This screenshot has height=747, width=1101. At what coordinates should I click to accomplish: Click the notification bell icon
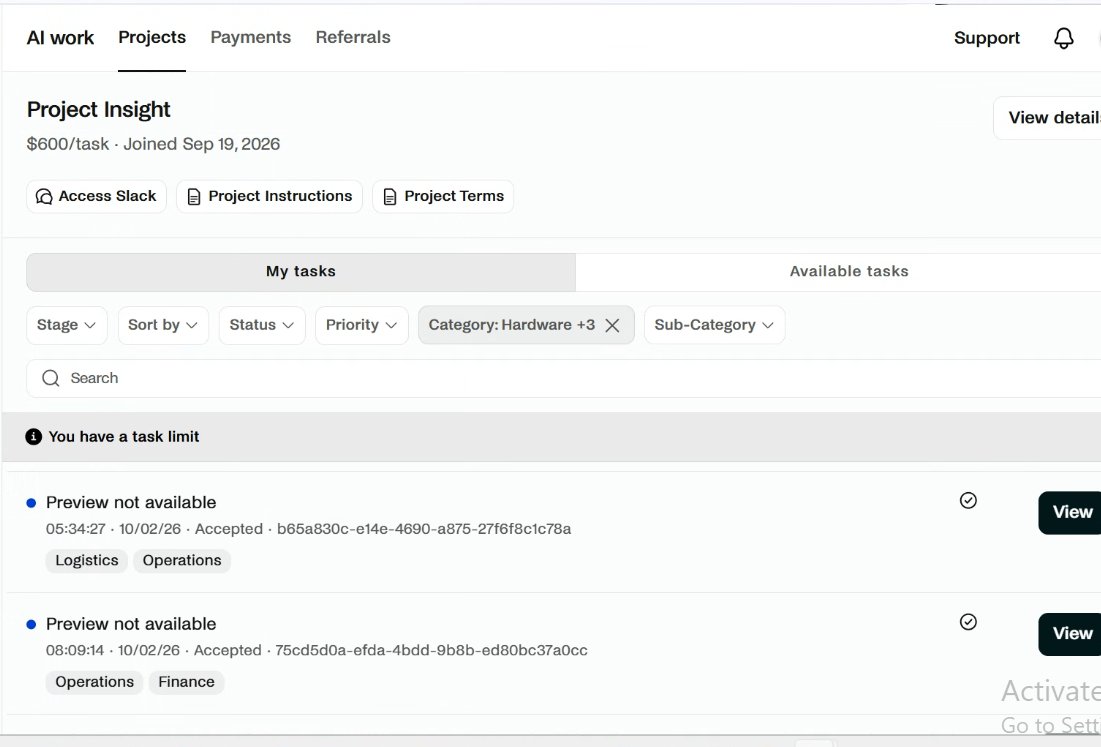click(x=1064, y=38)
